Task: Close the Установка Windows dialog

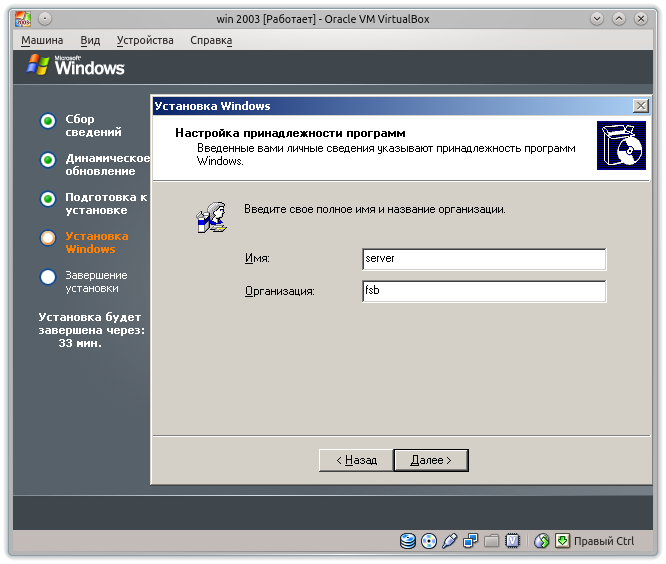Action: click(x=641, y=106)
